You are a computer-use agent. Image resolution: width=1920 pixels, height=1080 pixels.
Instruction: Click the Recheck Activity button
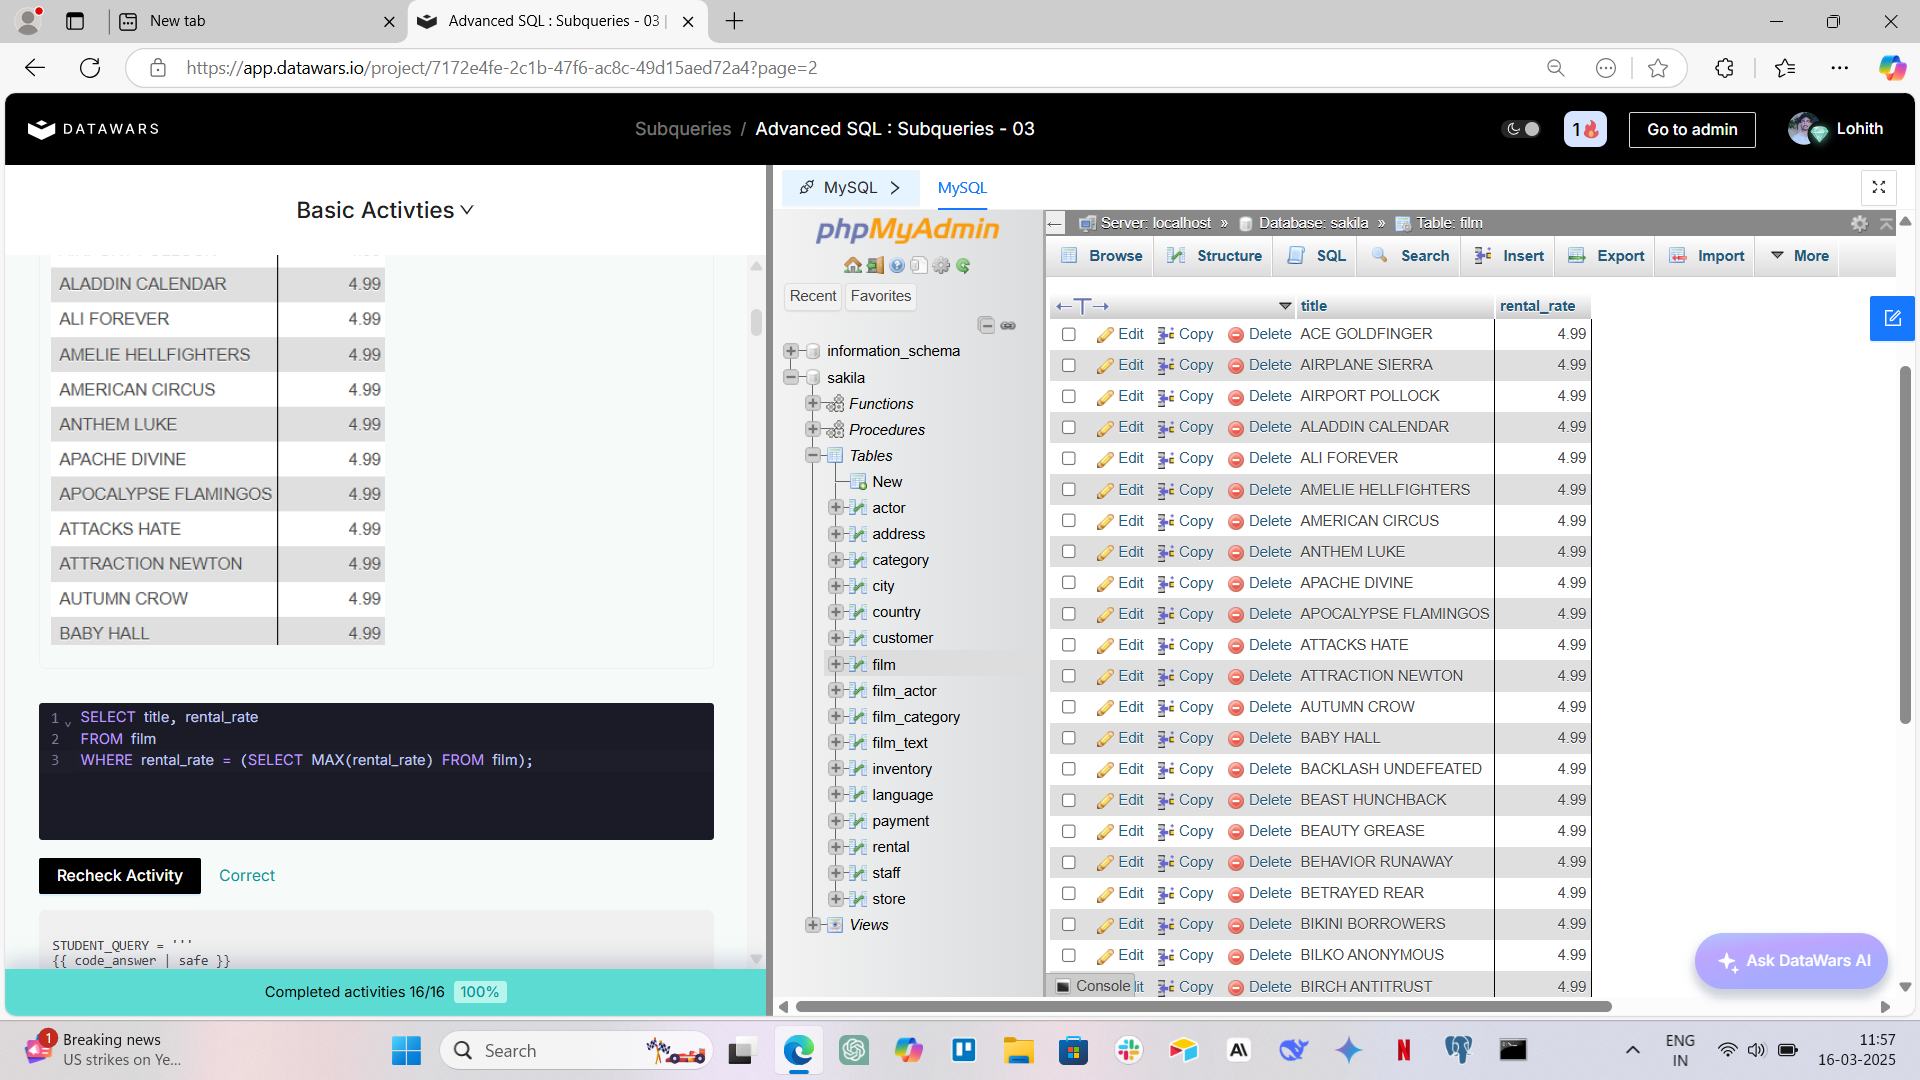[120, 876]
